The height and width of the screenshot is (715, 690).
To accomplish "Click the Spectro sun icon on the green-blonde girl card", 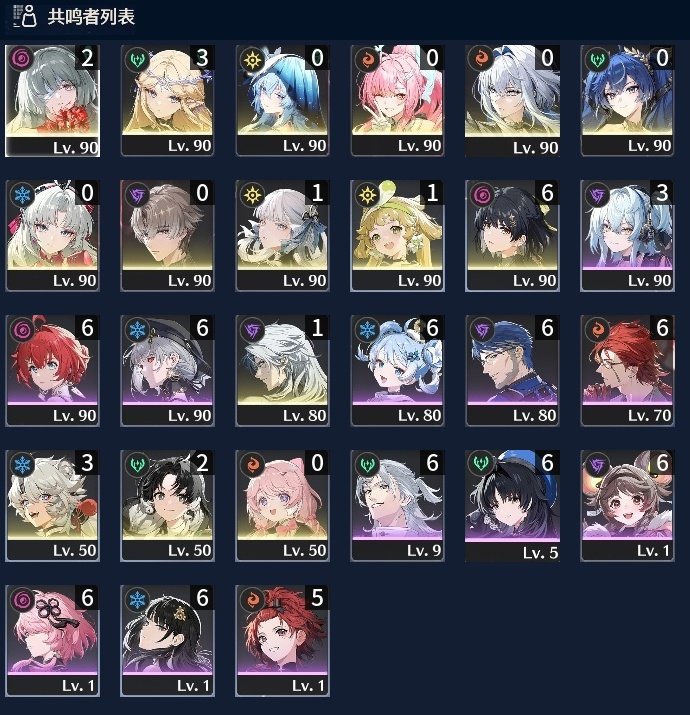I will click(367, 195).
